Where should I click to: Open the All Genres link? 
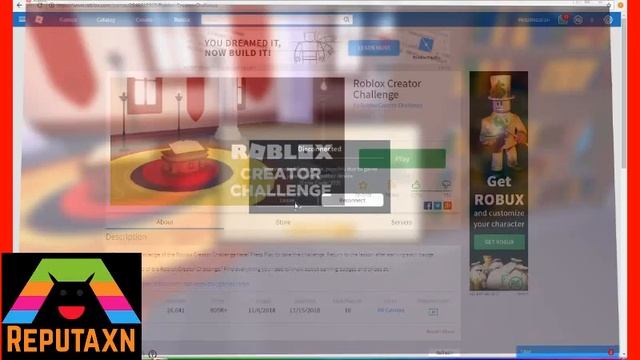pos(391,310)
